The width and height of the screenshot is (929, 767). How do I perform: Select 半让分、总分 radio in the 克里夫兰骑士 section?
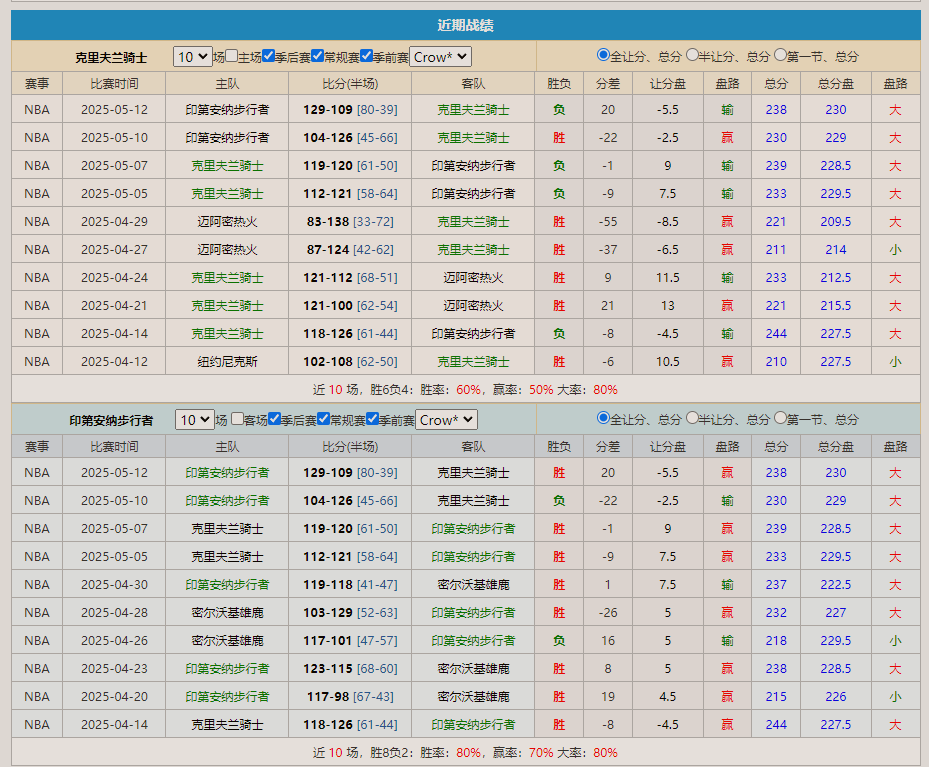(692, 55)
